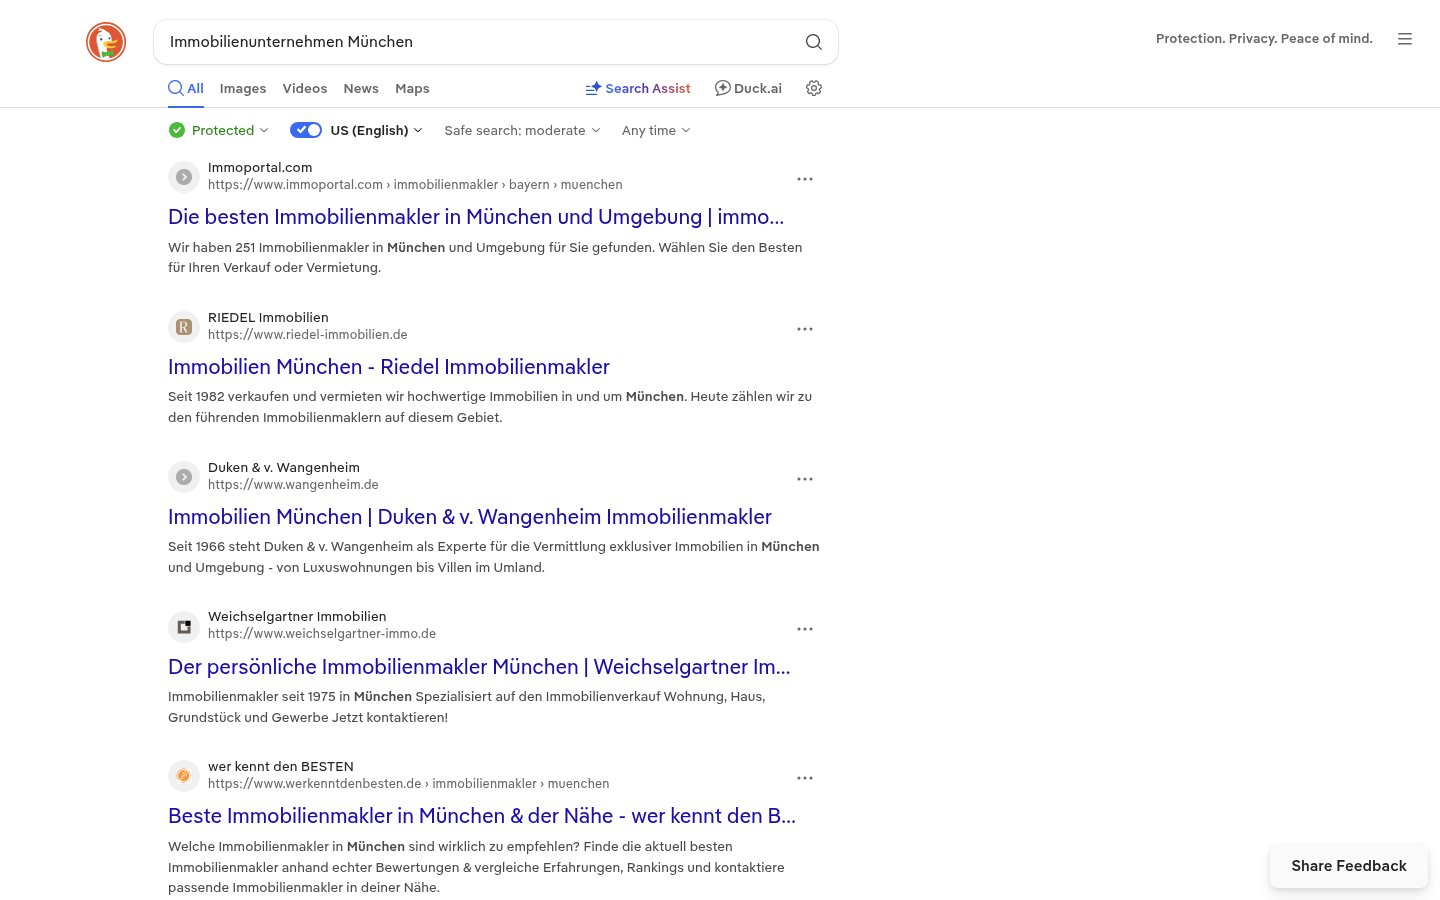
Task: Open 'Immobilien München - Riedel Immobilienmakler' link
Action: [389, 367]
